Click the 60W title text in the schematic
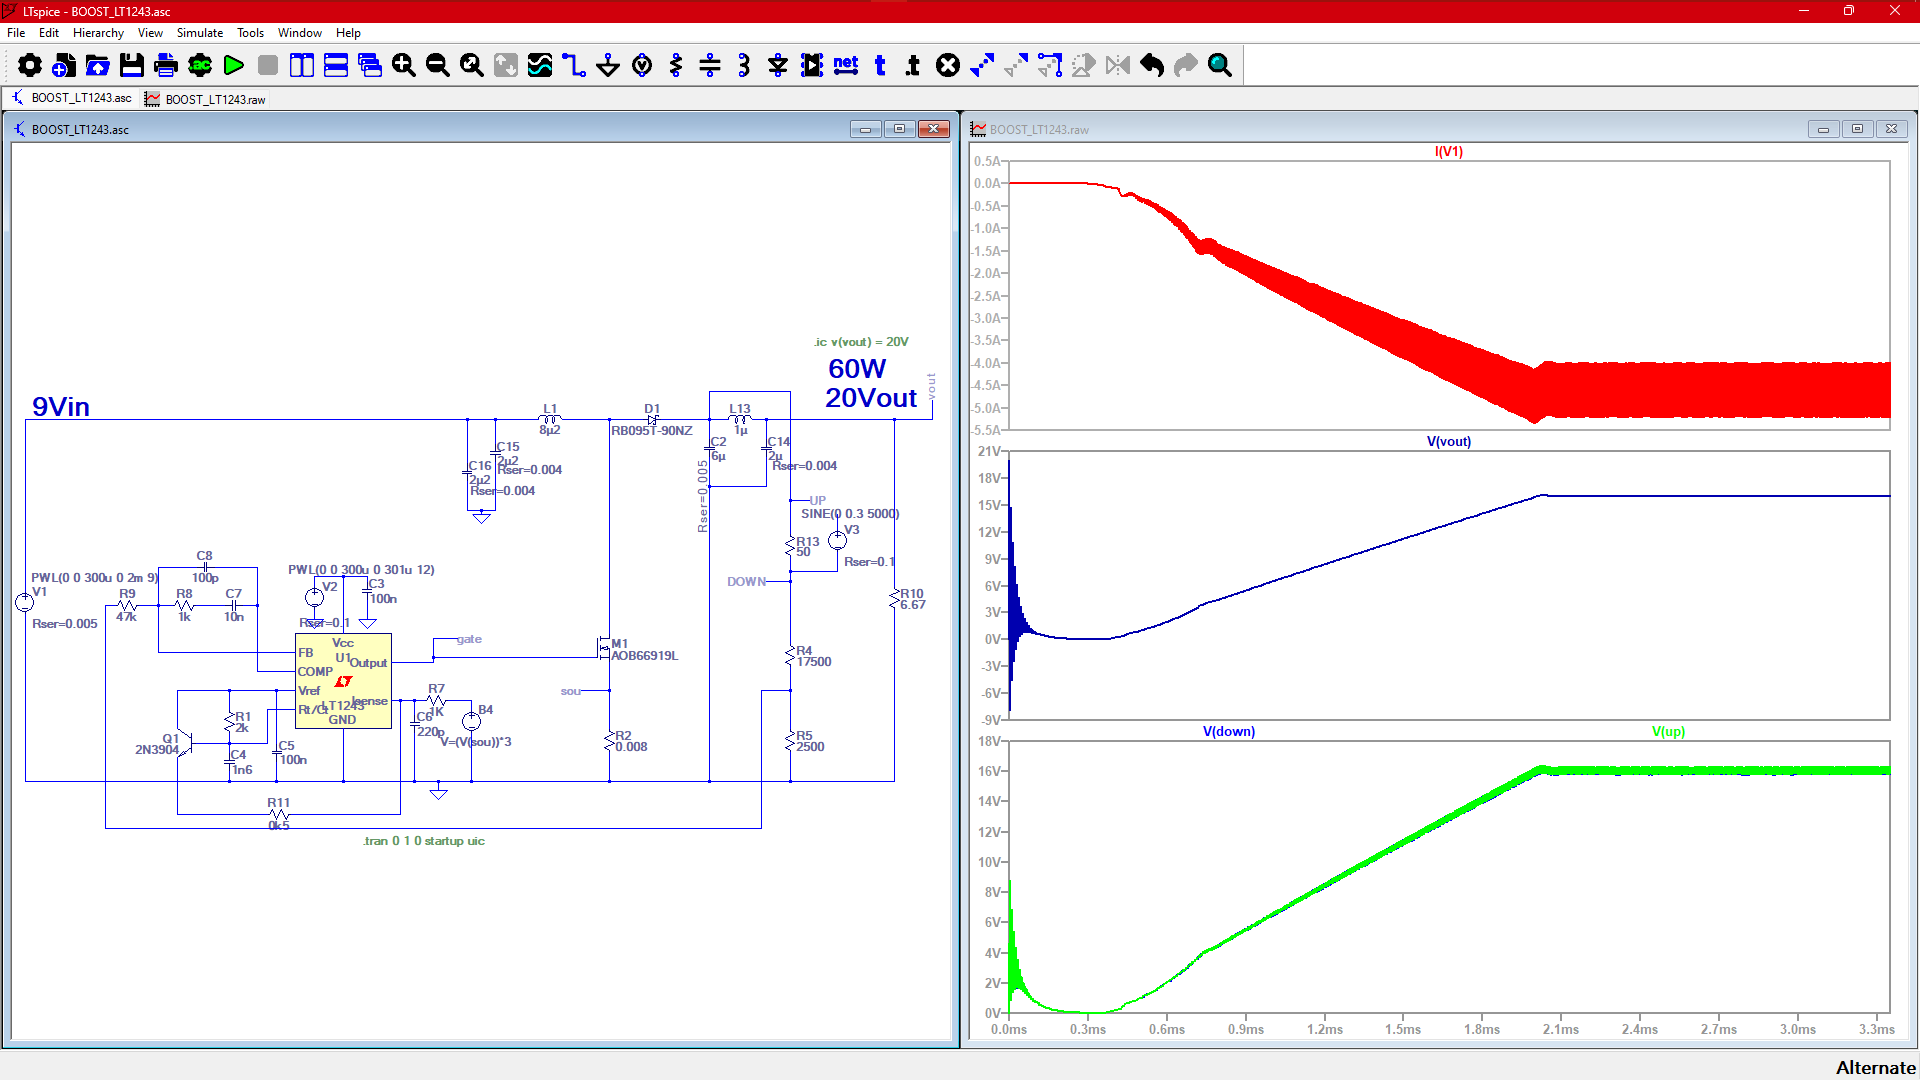Viewport: 1920px width, 1080px height. click(x=857, y=369)
